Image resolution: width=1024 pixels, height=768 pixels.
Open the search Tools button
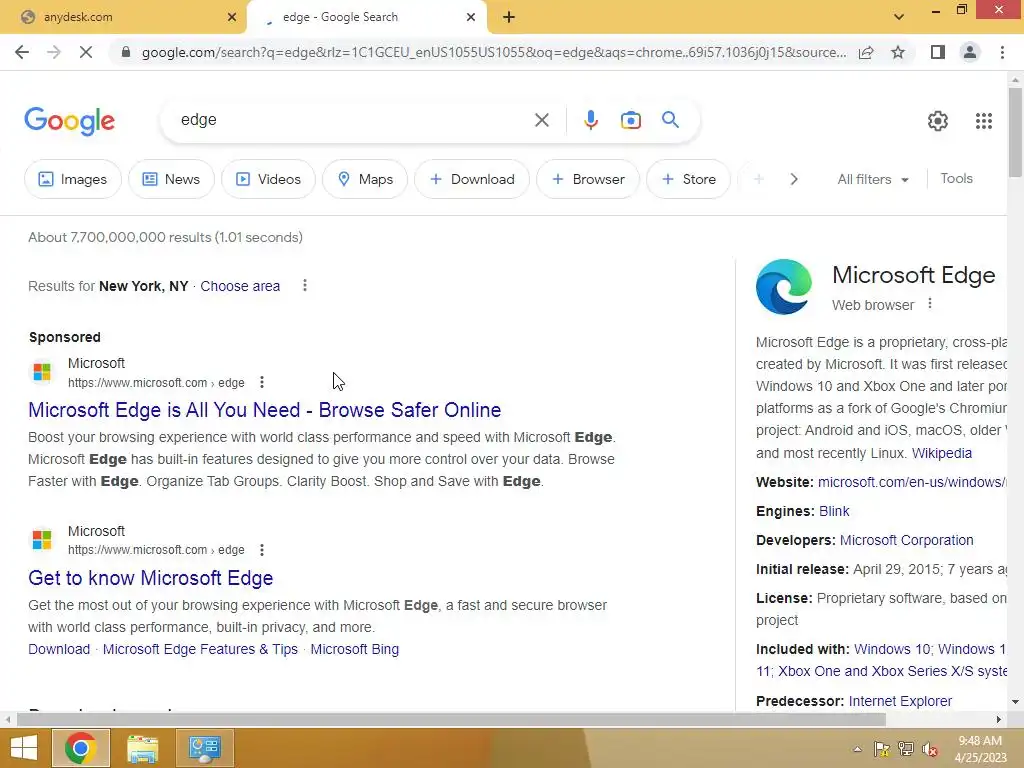pos(956,178)
